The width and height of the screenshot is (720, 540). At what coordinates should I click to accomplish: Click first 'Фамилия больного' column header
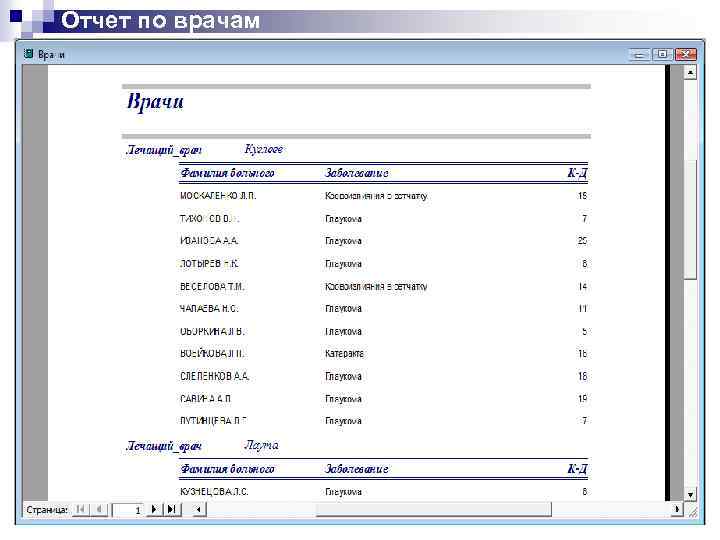227,173
